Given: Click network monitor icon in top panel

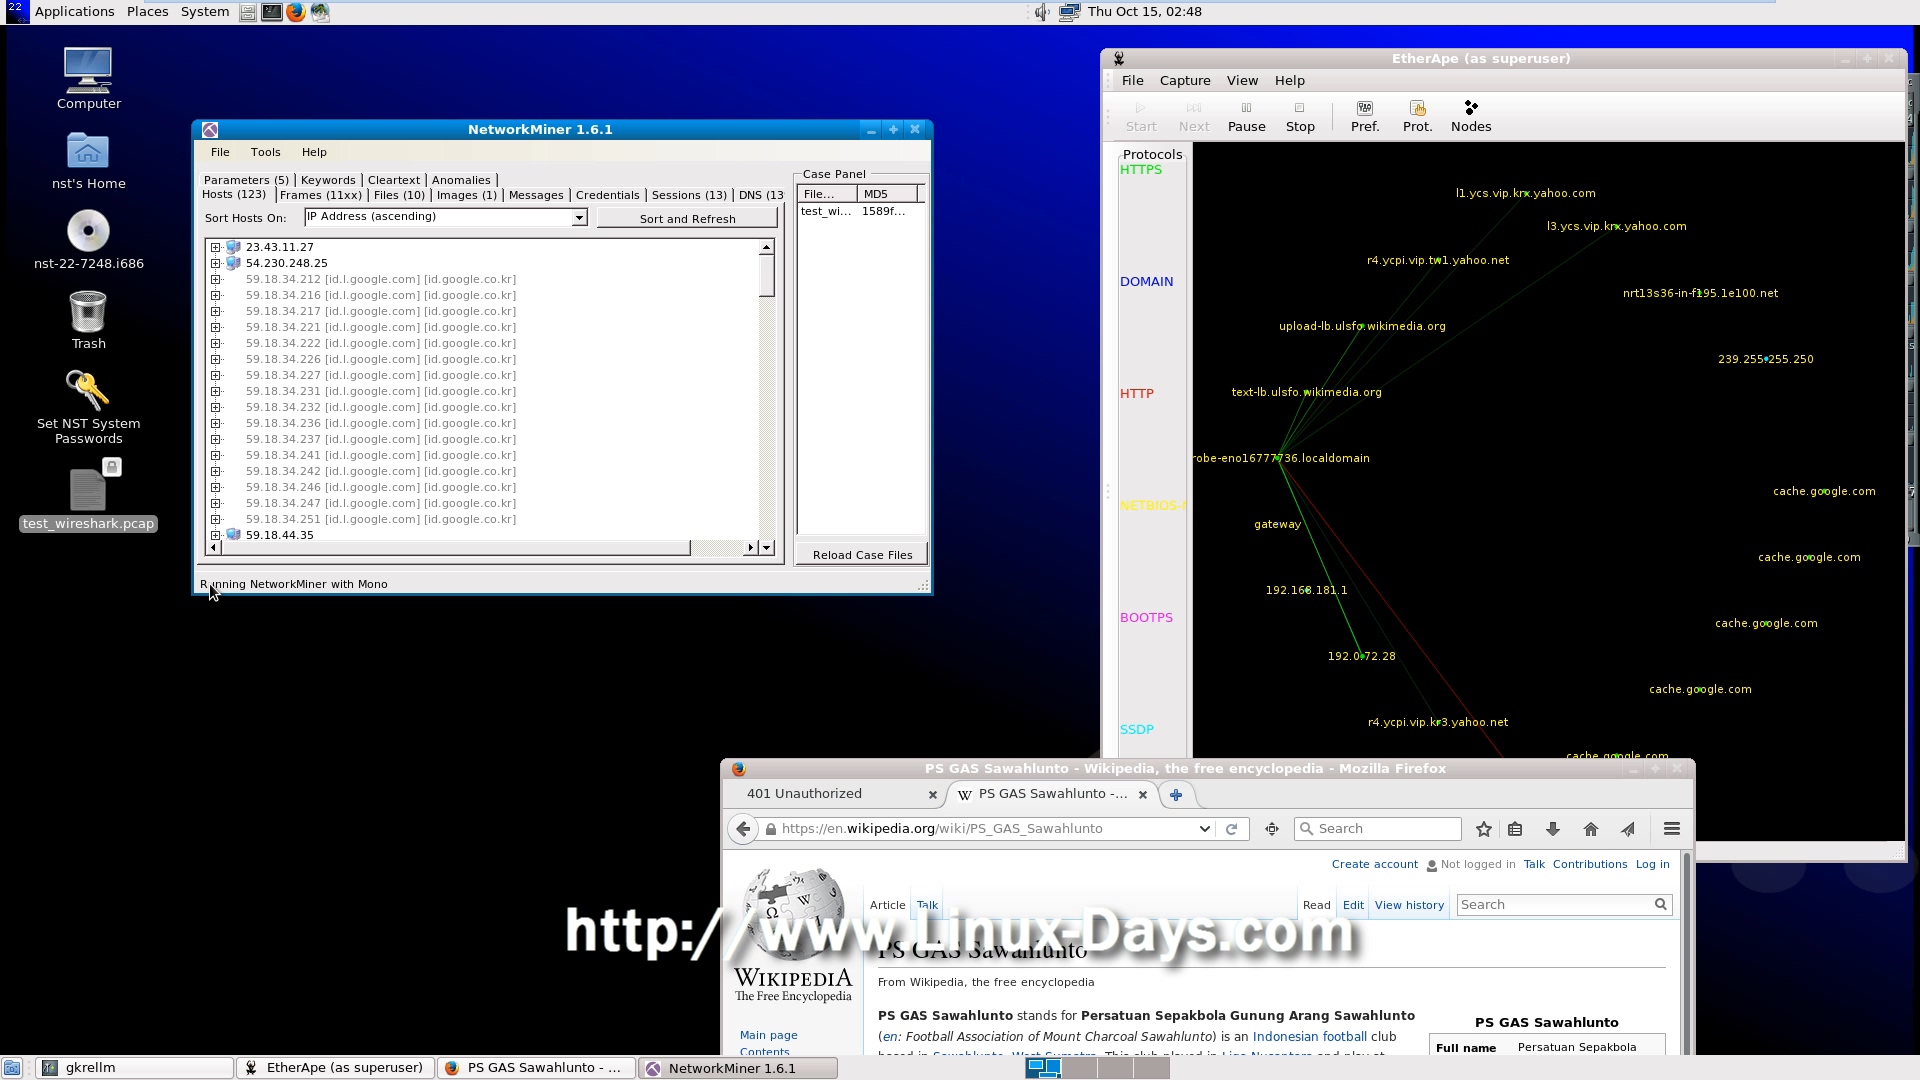Looking at the screenshot, I should (1069, 12).
